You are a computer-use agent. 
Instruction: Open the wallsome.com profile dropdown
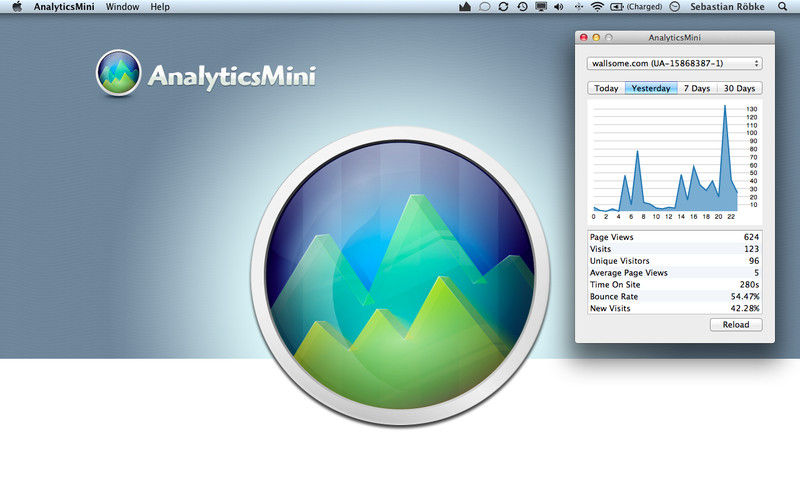(674, 63)
